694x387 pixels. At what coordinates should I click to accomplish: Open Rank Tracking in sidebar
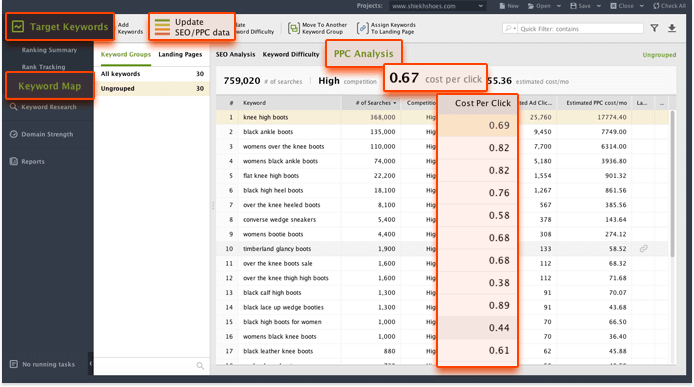coord(43,67)
